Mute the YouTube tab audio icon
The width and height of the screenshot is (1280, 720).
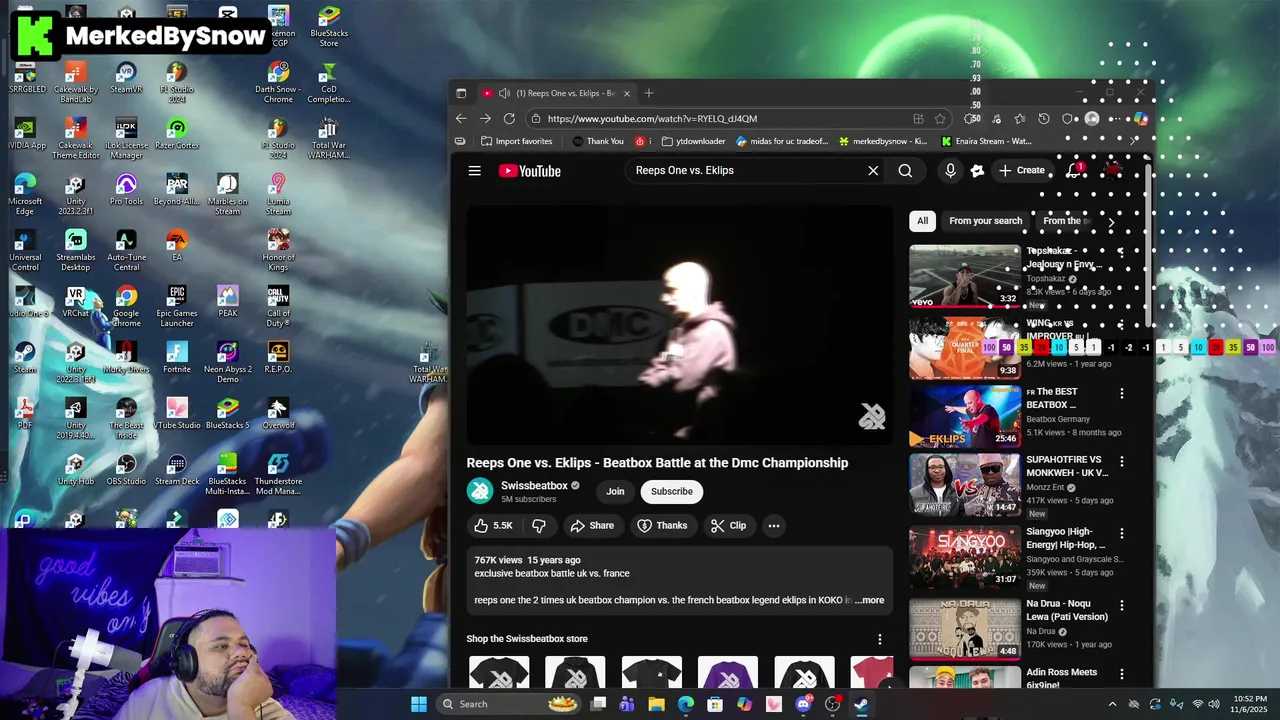505,93
